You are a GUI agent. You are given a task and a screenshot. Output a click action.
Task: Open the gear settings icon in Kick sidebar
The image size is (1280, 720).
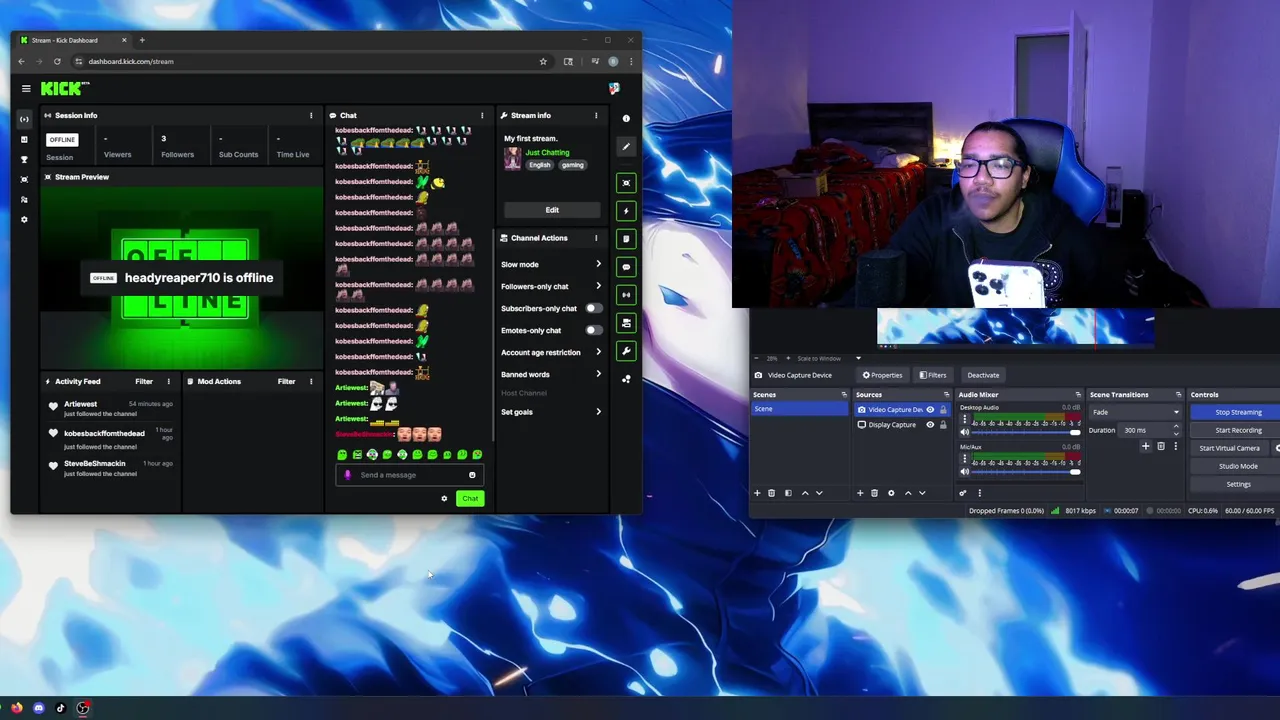[24, 219]
